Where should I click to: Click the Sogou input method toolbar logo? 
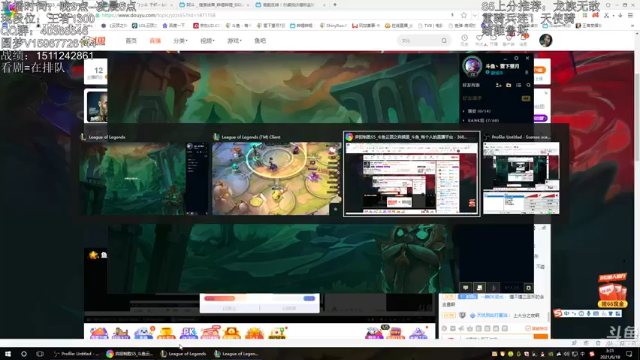pos(558,313)
